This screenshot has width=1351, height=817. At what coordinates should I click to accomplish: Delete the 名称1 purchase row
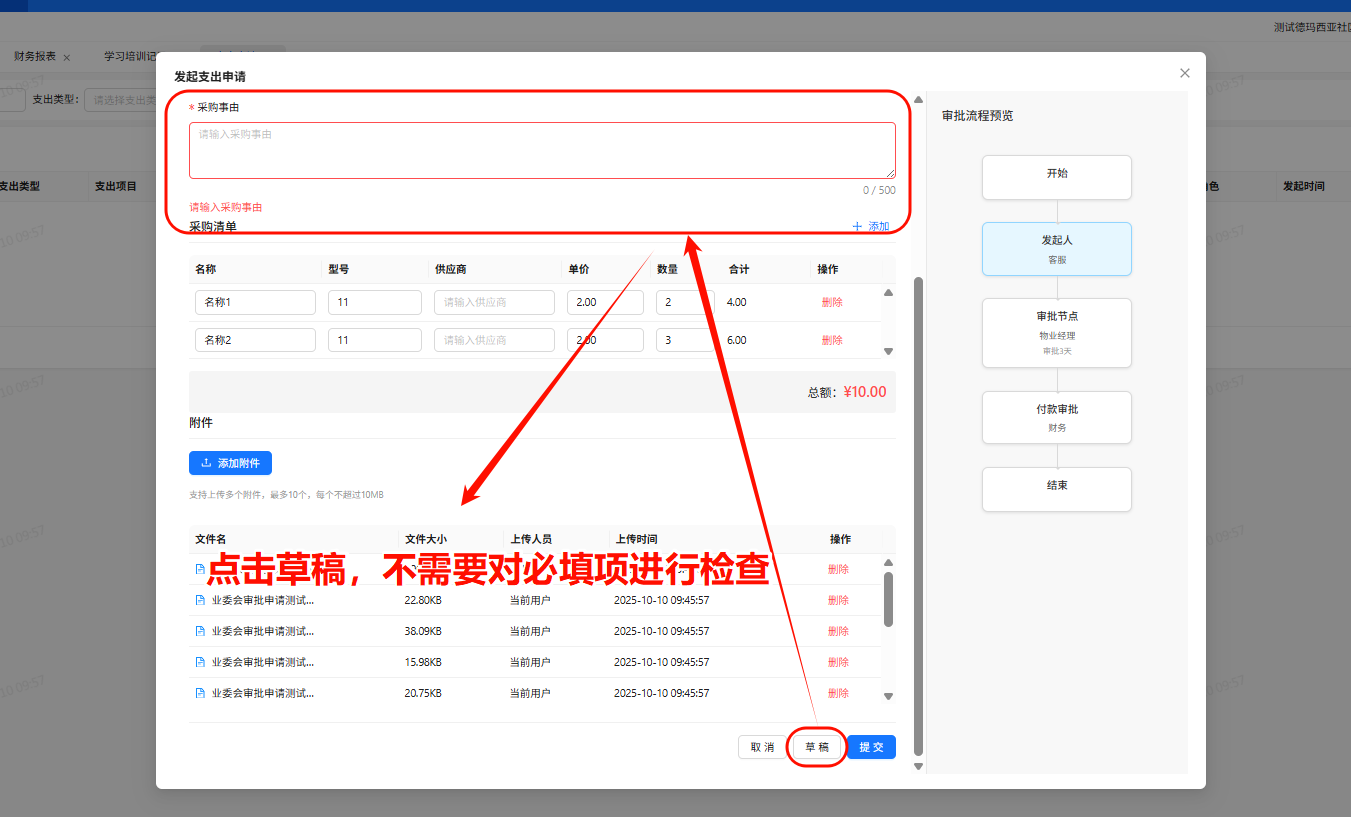[832, 303]
